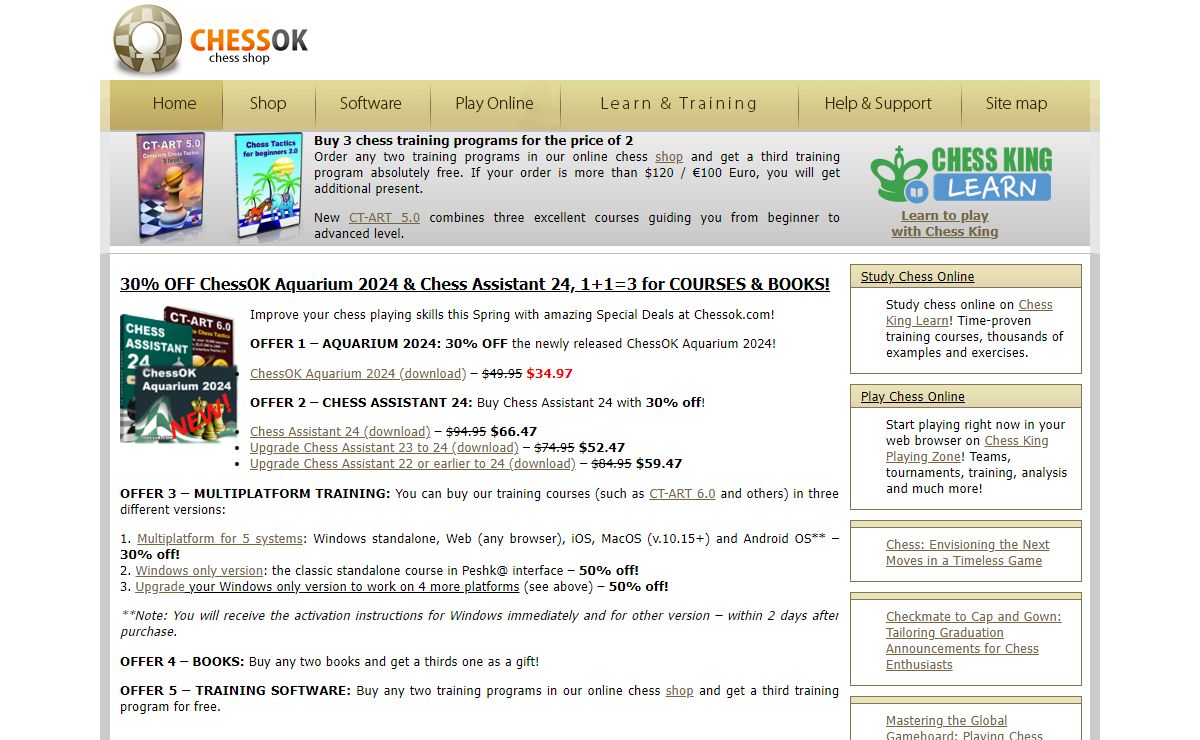Click 'Learn to play with Chess King' link

(945, 223)
